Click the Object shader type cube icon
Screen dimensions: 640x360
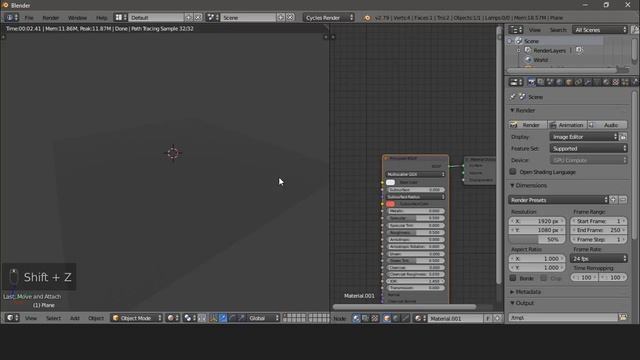(387, 318)
